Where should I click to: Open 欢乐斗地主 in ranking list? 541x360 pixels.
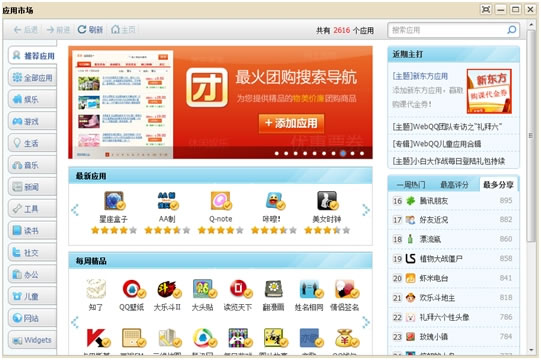[x=453, y=298]
